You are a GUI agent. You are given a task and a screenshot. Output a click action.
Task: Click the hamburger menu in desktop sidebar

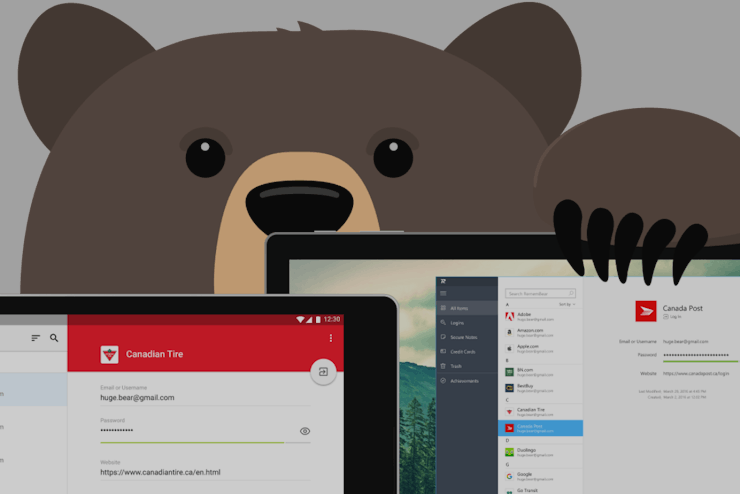point(443,293)
